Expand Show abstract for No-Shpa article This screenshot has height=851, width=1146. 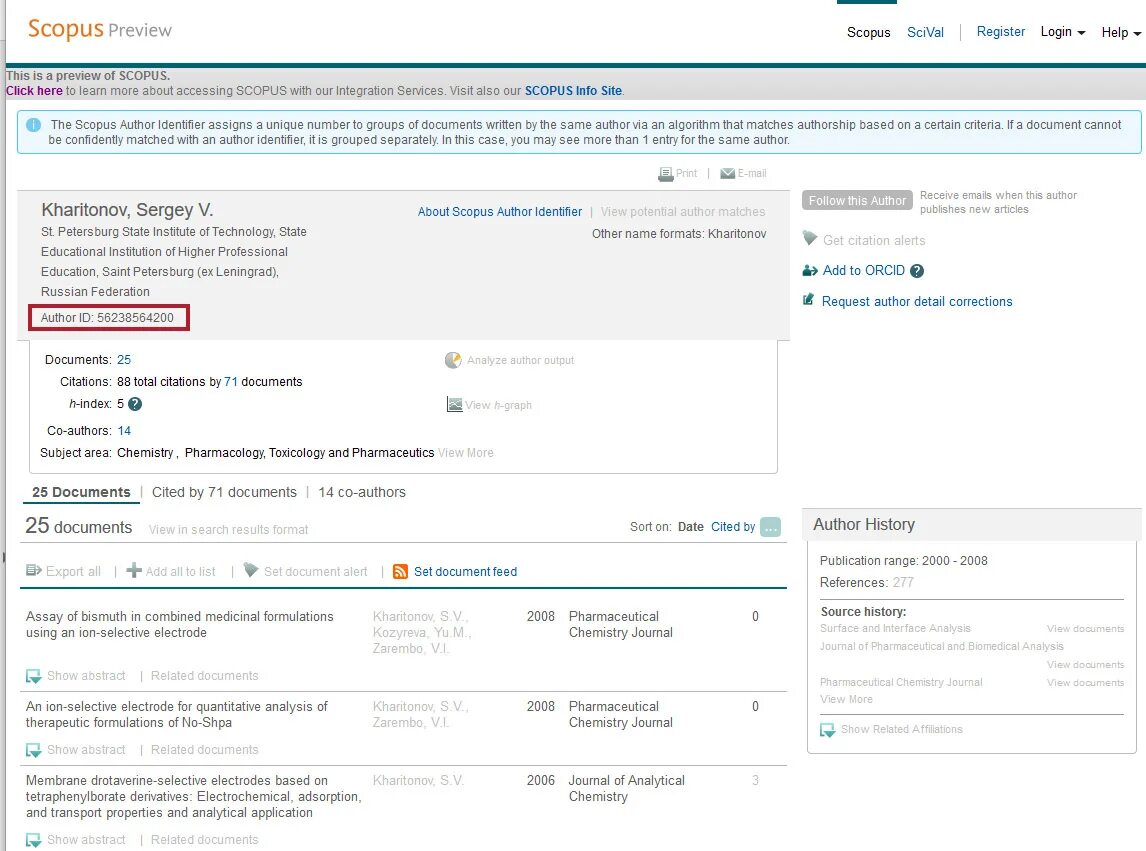86,749
